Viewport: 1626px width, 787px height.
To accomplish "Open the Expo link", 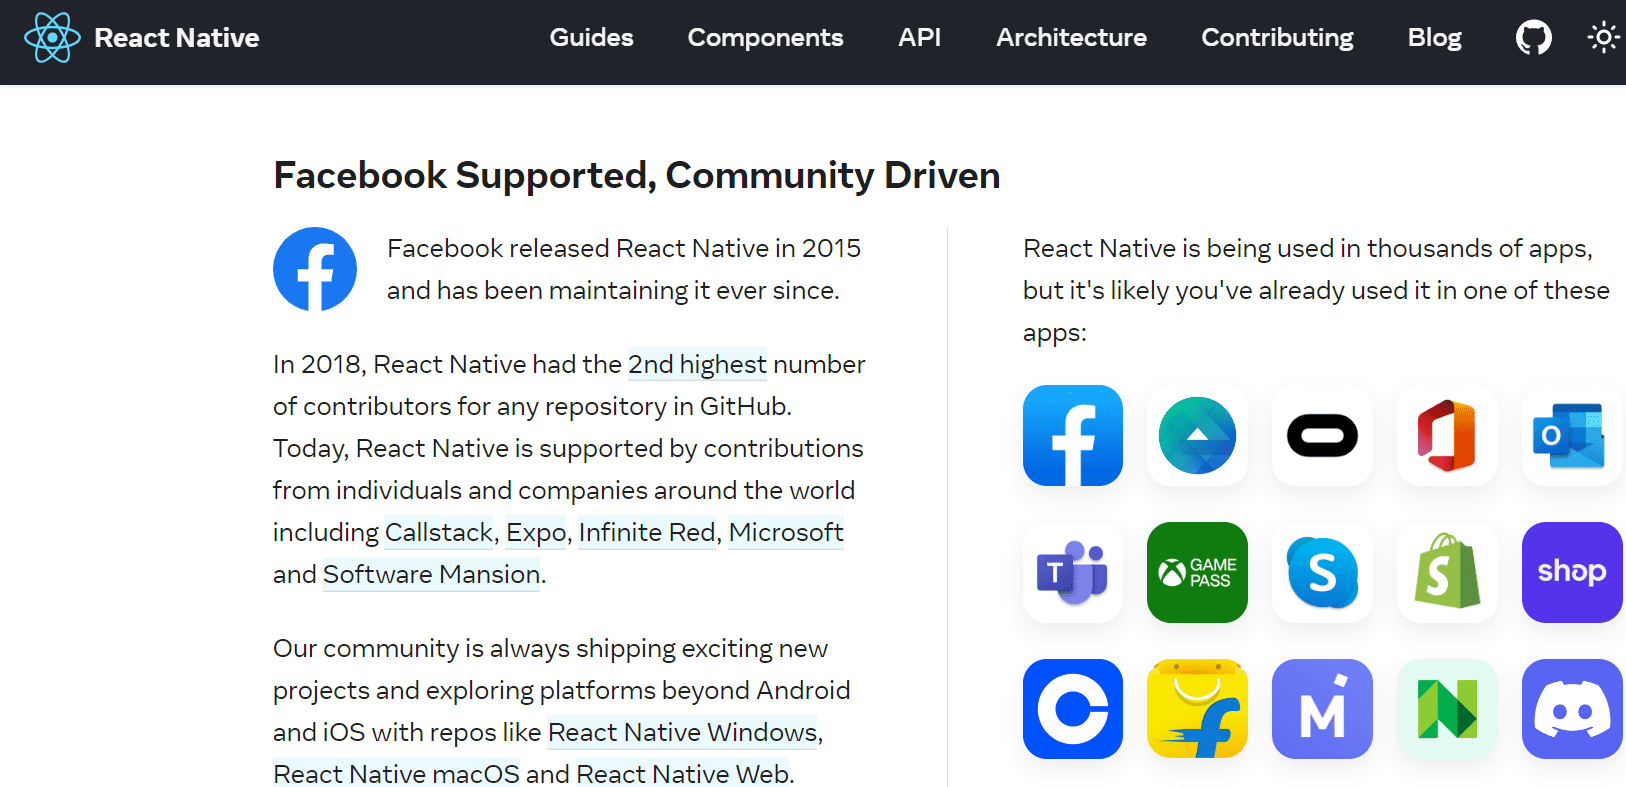I will coord(536,532).
